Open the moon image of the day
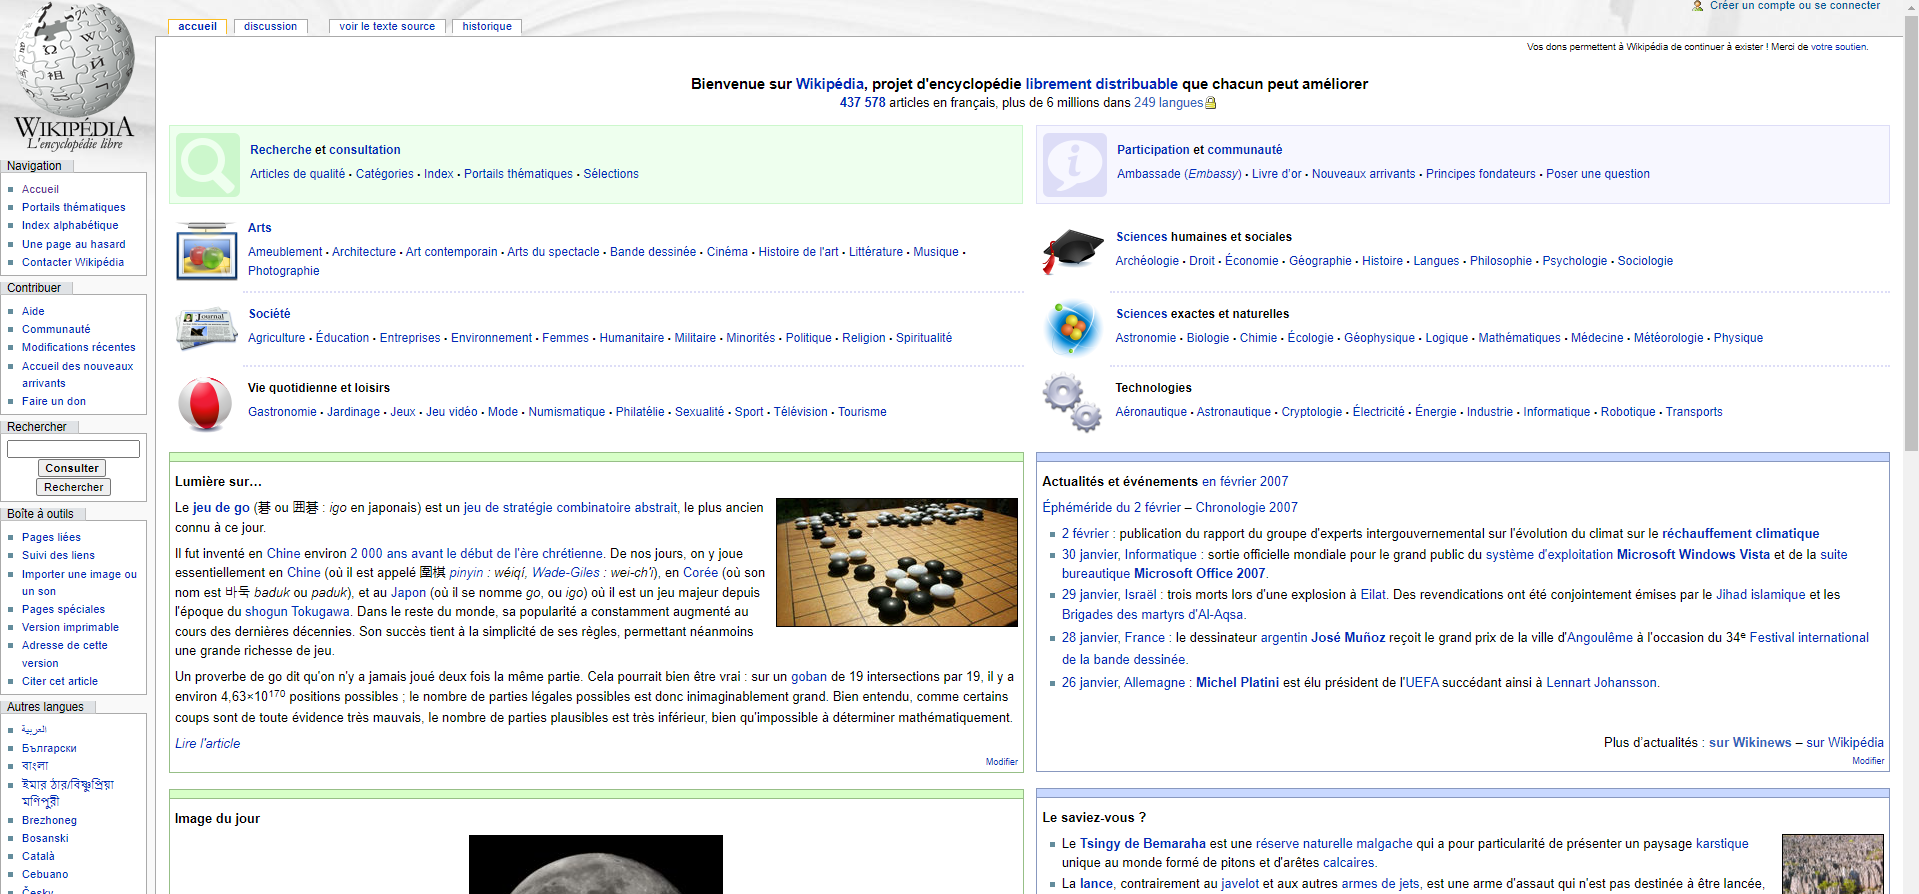The image size is (1919, 894). (x=596, y=865)
